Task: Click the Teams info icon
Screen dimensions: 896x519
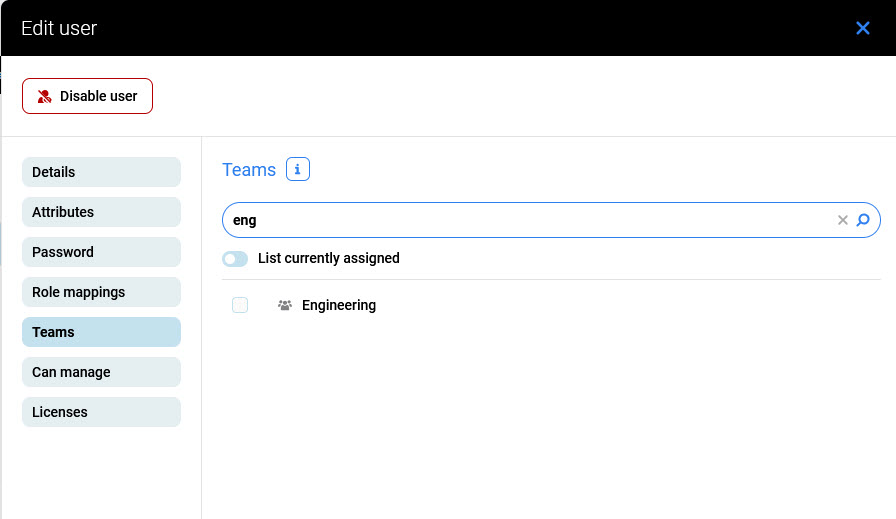Action: pyautogui.click(x=298, y=169)
